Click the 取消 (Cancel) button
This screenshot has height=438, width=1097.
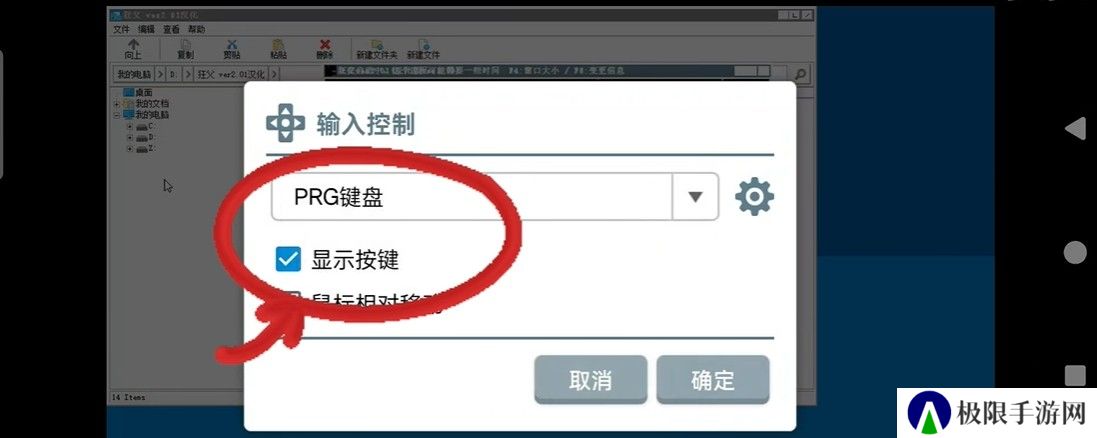(x=590, y=380)
